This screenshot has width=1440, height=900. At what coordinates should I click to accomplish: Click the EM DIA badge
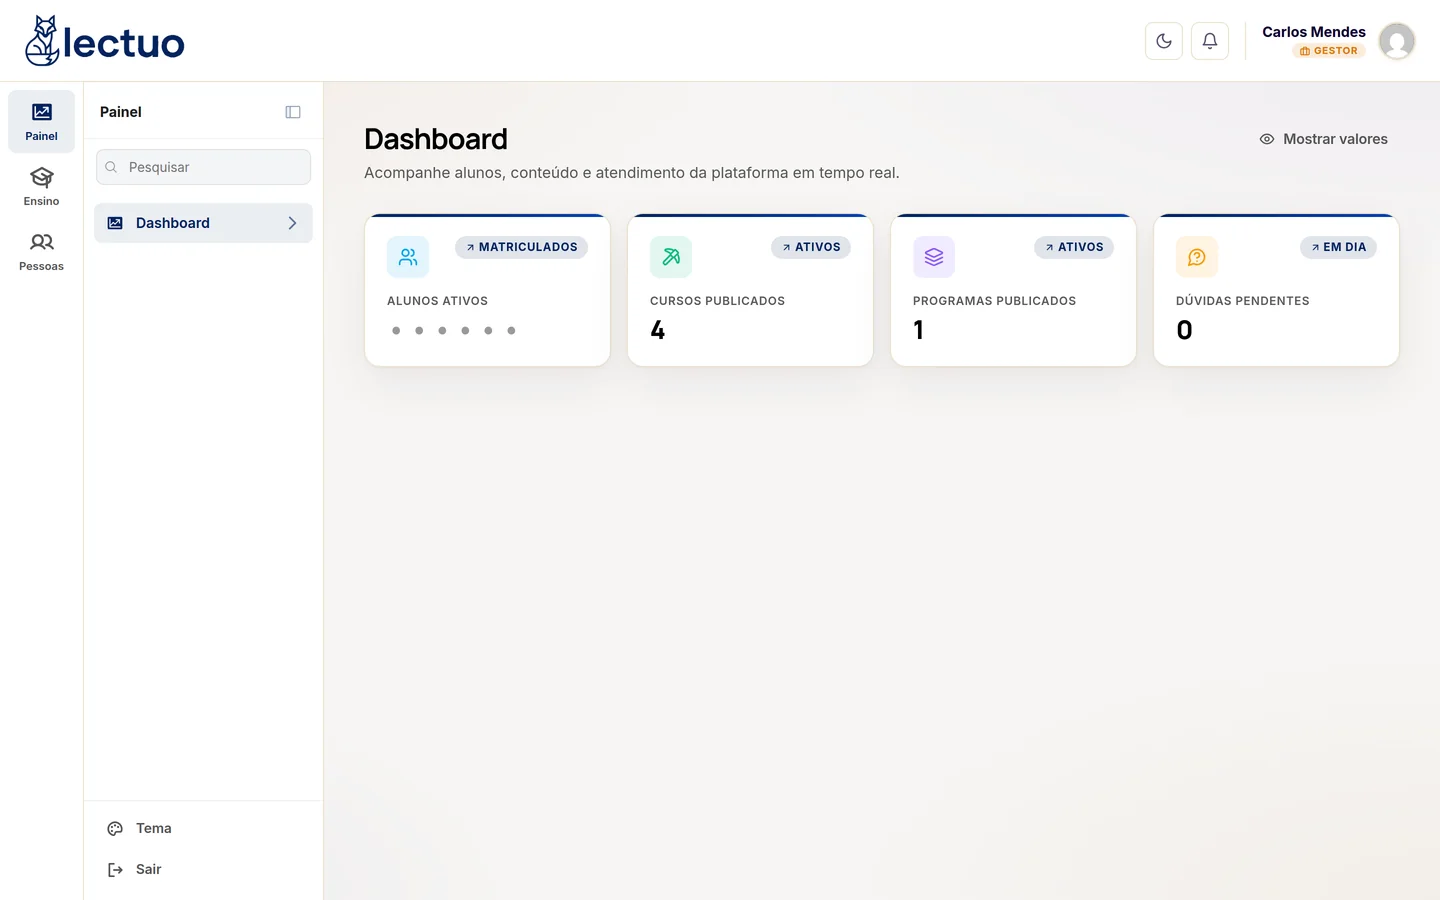[x=1338, y=247]
